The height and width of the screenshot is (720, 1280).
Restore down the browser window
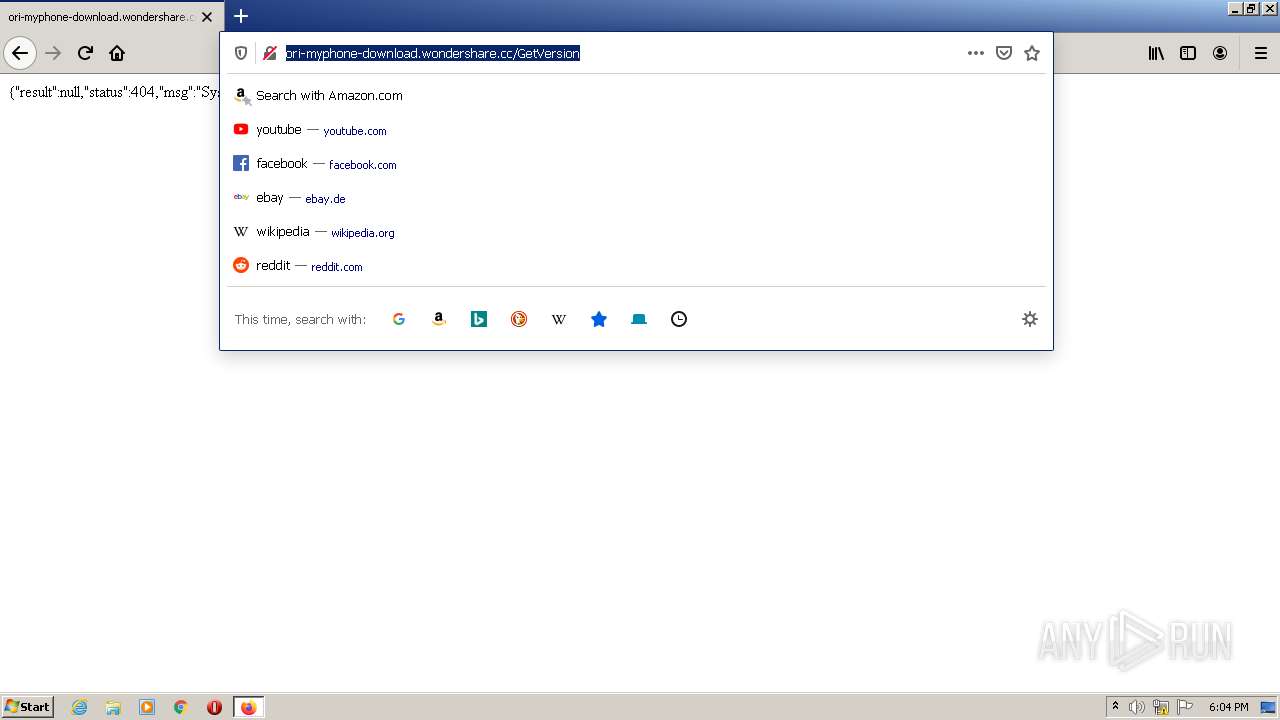[x=1251, y=8]
